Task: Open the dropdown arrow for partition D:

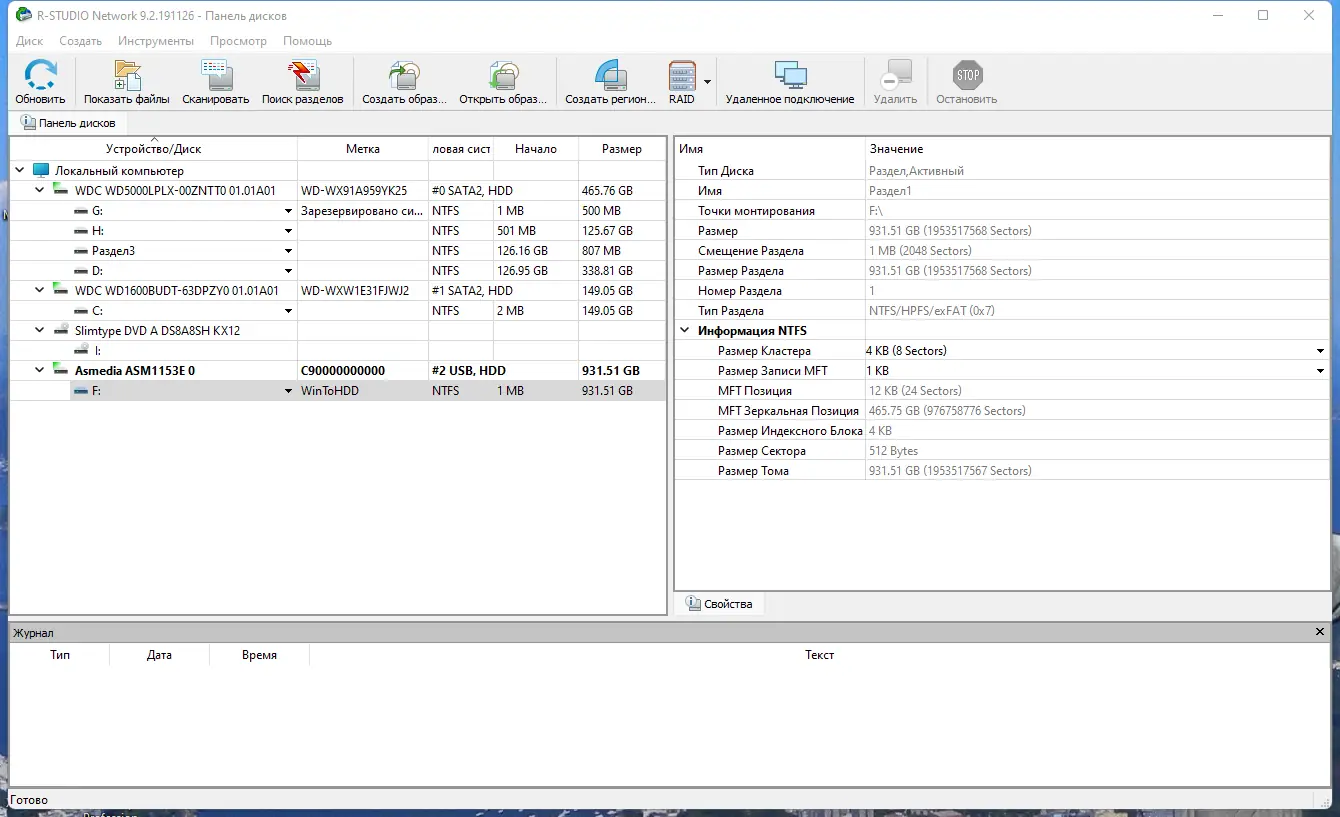Action: point(289,271)
